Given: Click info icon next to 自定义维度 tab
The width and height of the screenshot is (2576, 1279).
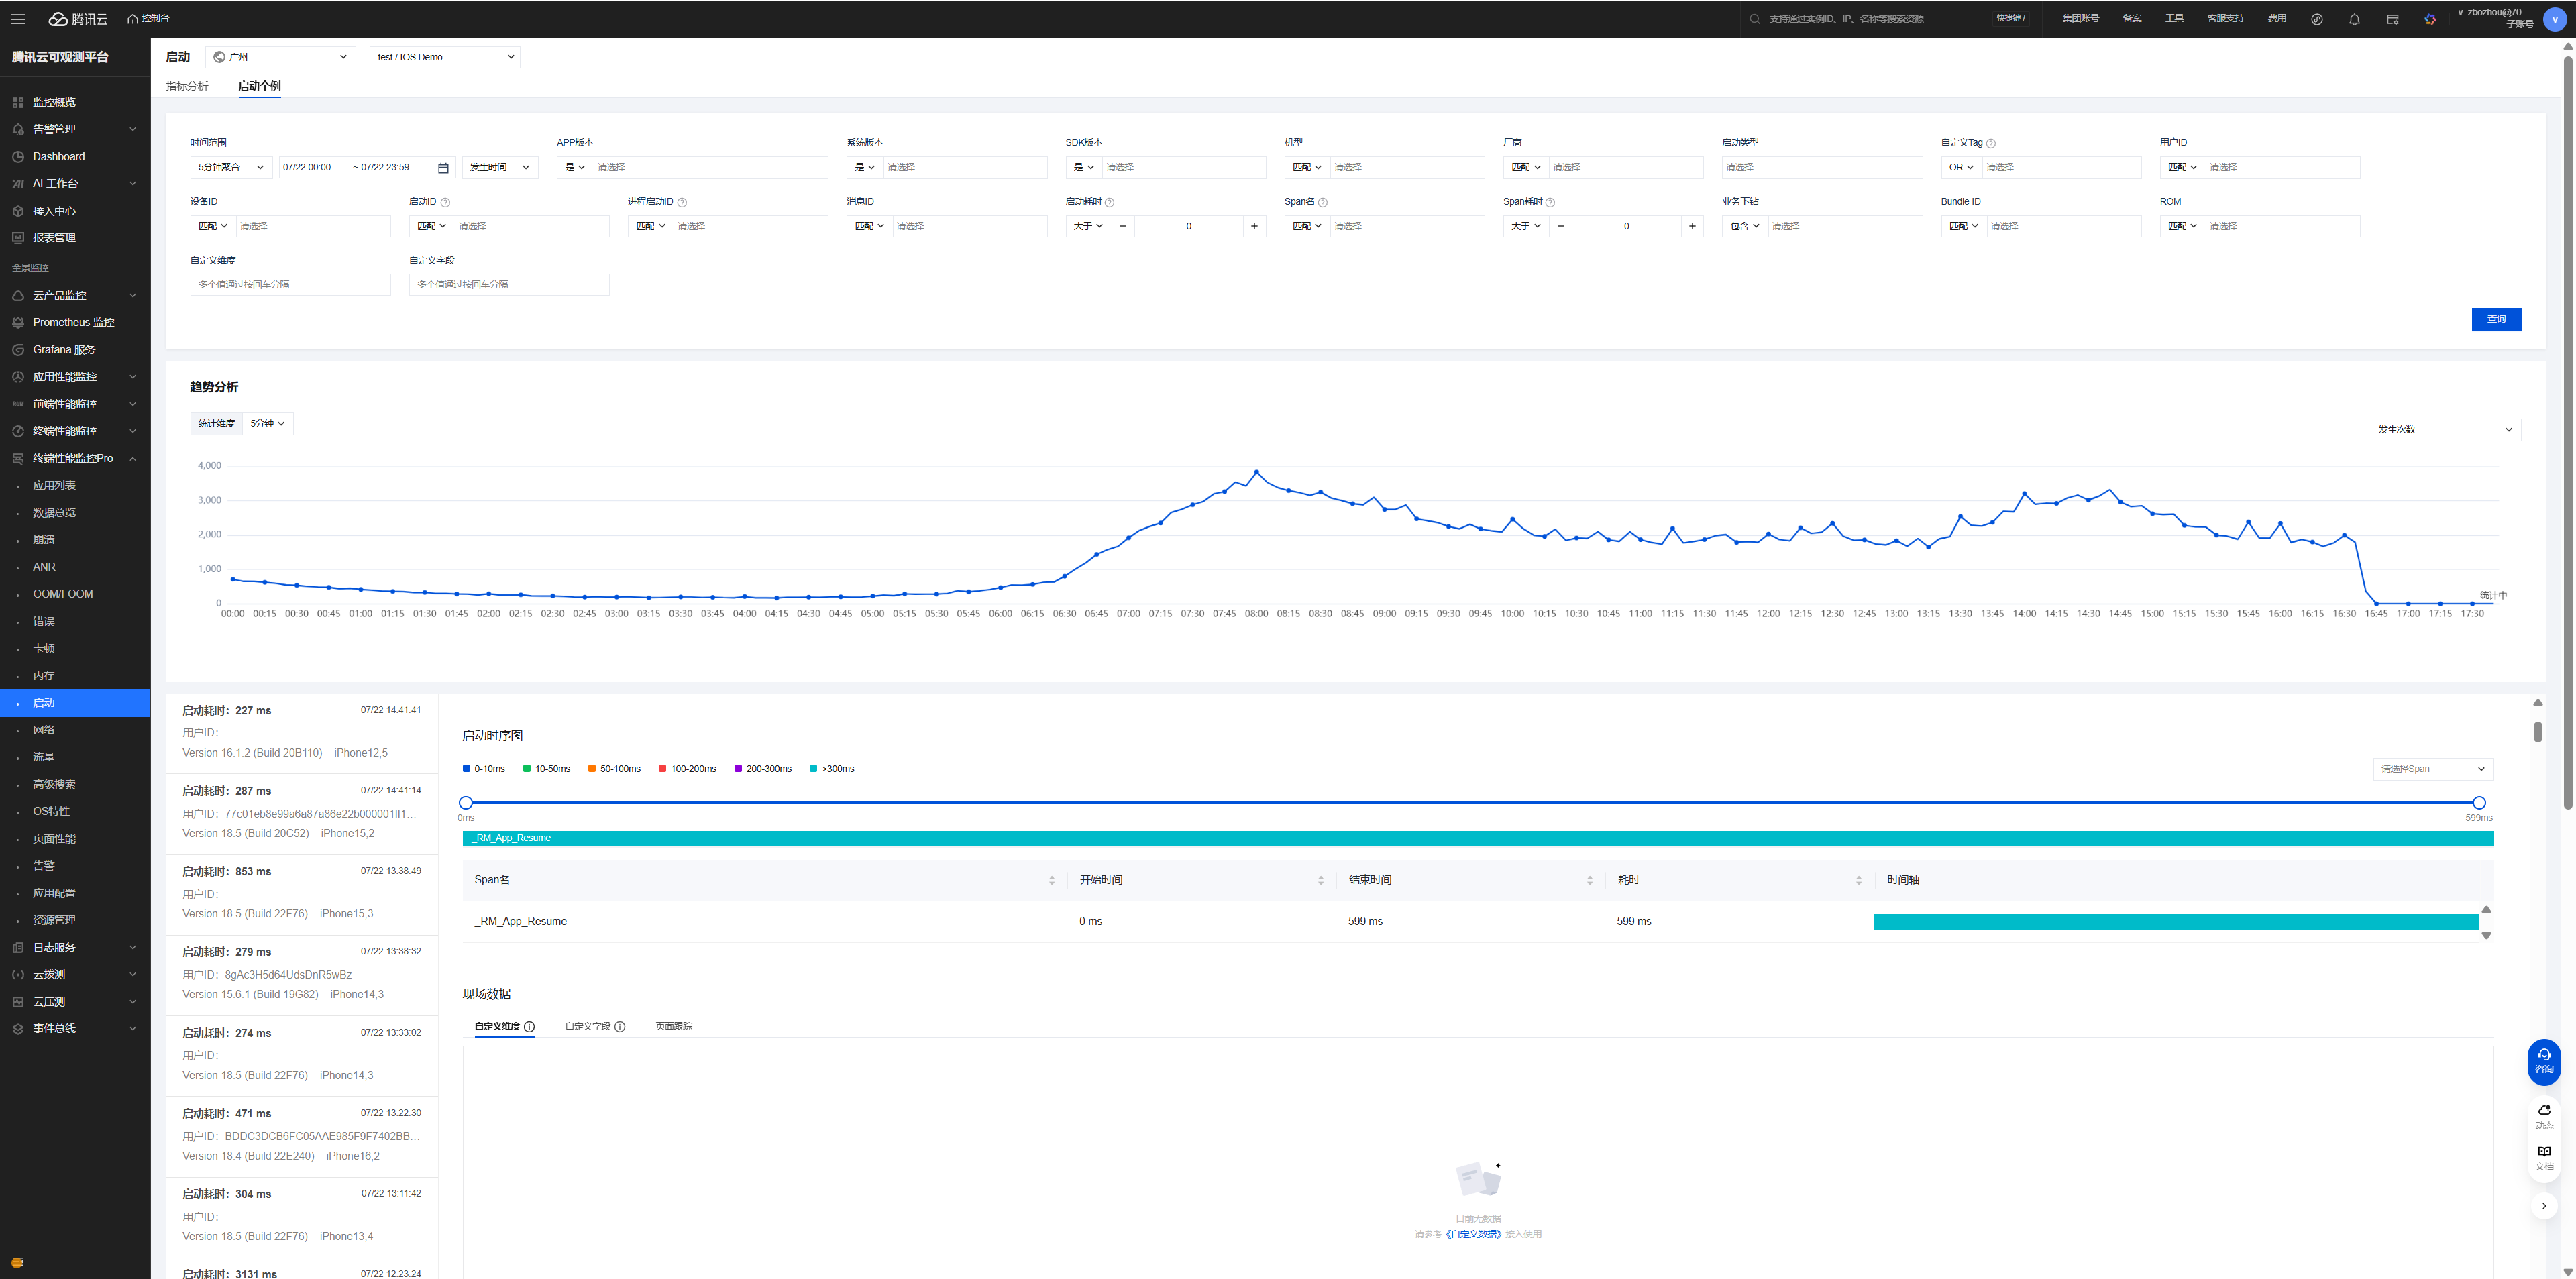Looking at the screenshot, I should pyautogui.click(x=529, y=1027).
